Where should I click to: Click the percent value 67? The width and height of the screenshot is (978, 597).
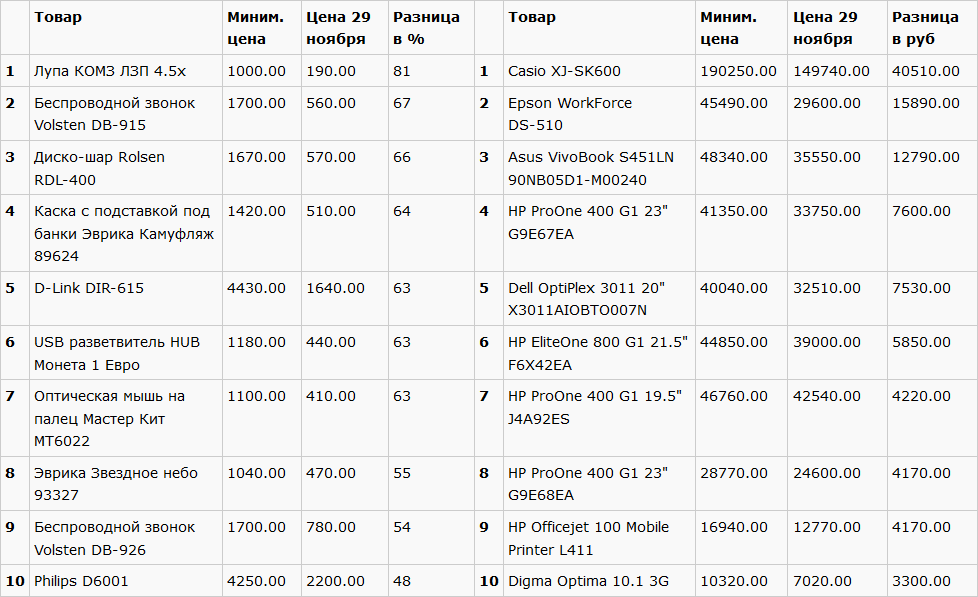(402, 103)
